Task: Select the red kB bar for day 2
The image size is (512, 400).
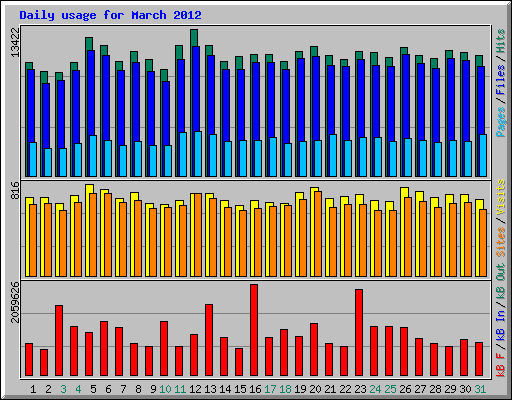Action: pyautogui.click(x=44, y=363)
